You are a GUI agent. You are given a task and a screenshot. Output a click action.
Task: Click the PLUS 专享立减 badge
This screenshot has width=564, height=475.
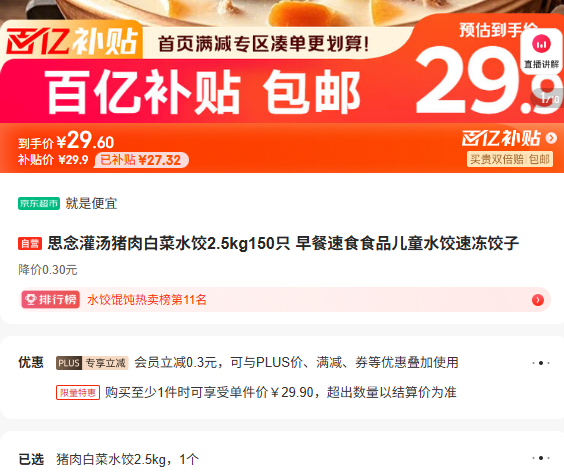92,363
